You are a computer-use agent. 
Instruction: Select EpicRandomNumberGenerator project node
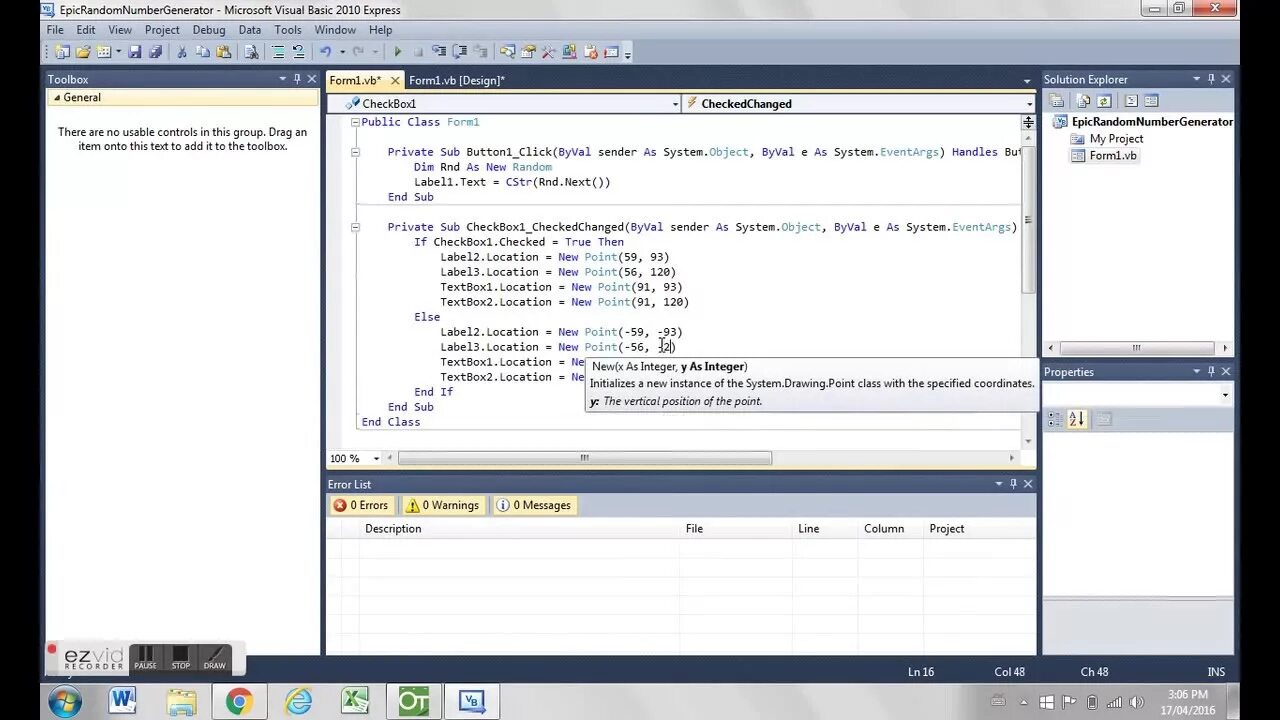[1152, 122]
